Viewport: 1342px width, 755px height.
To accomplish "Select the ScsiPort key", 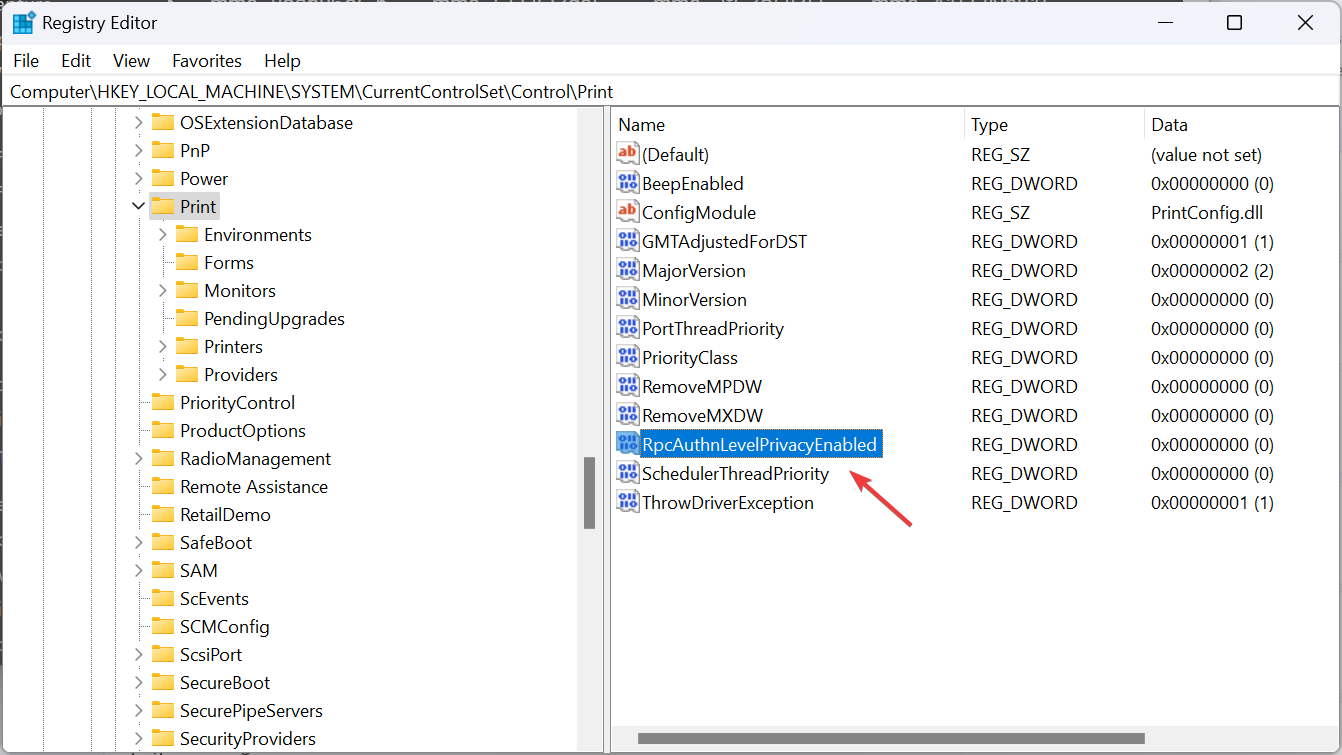I will (211, 654).
